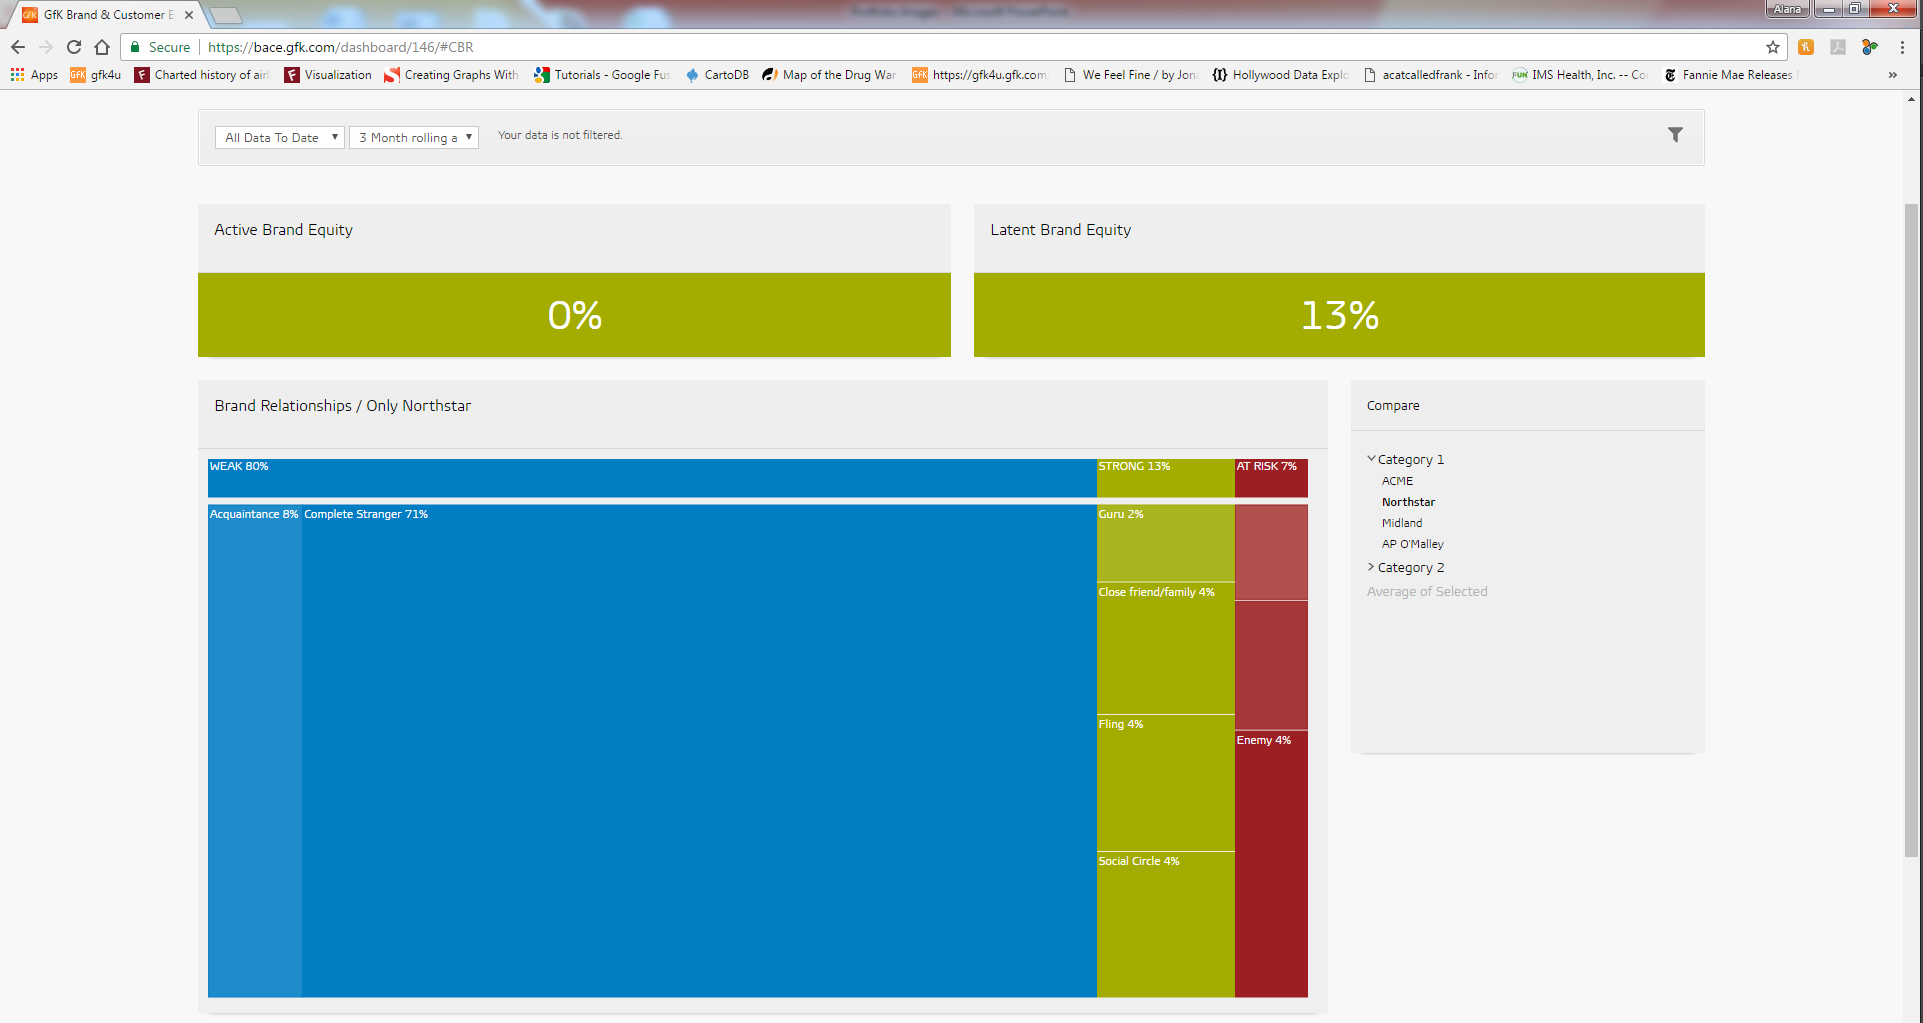Open the Visualization bookmark
This screenshot has height=1023, width=1923.
328,75
